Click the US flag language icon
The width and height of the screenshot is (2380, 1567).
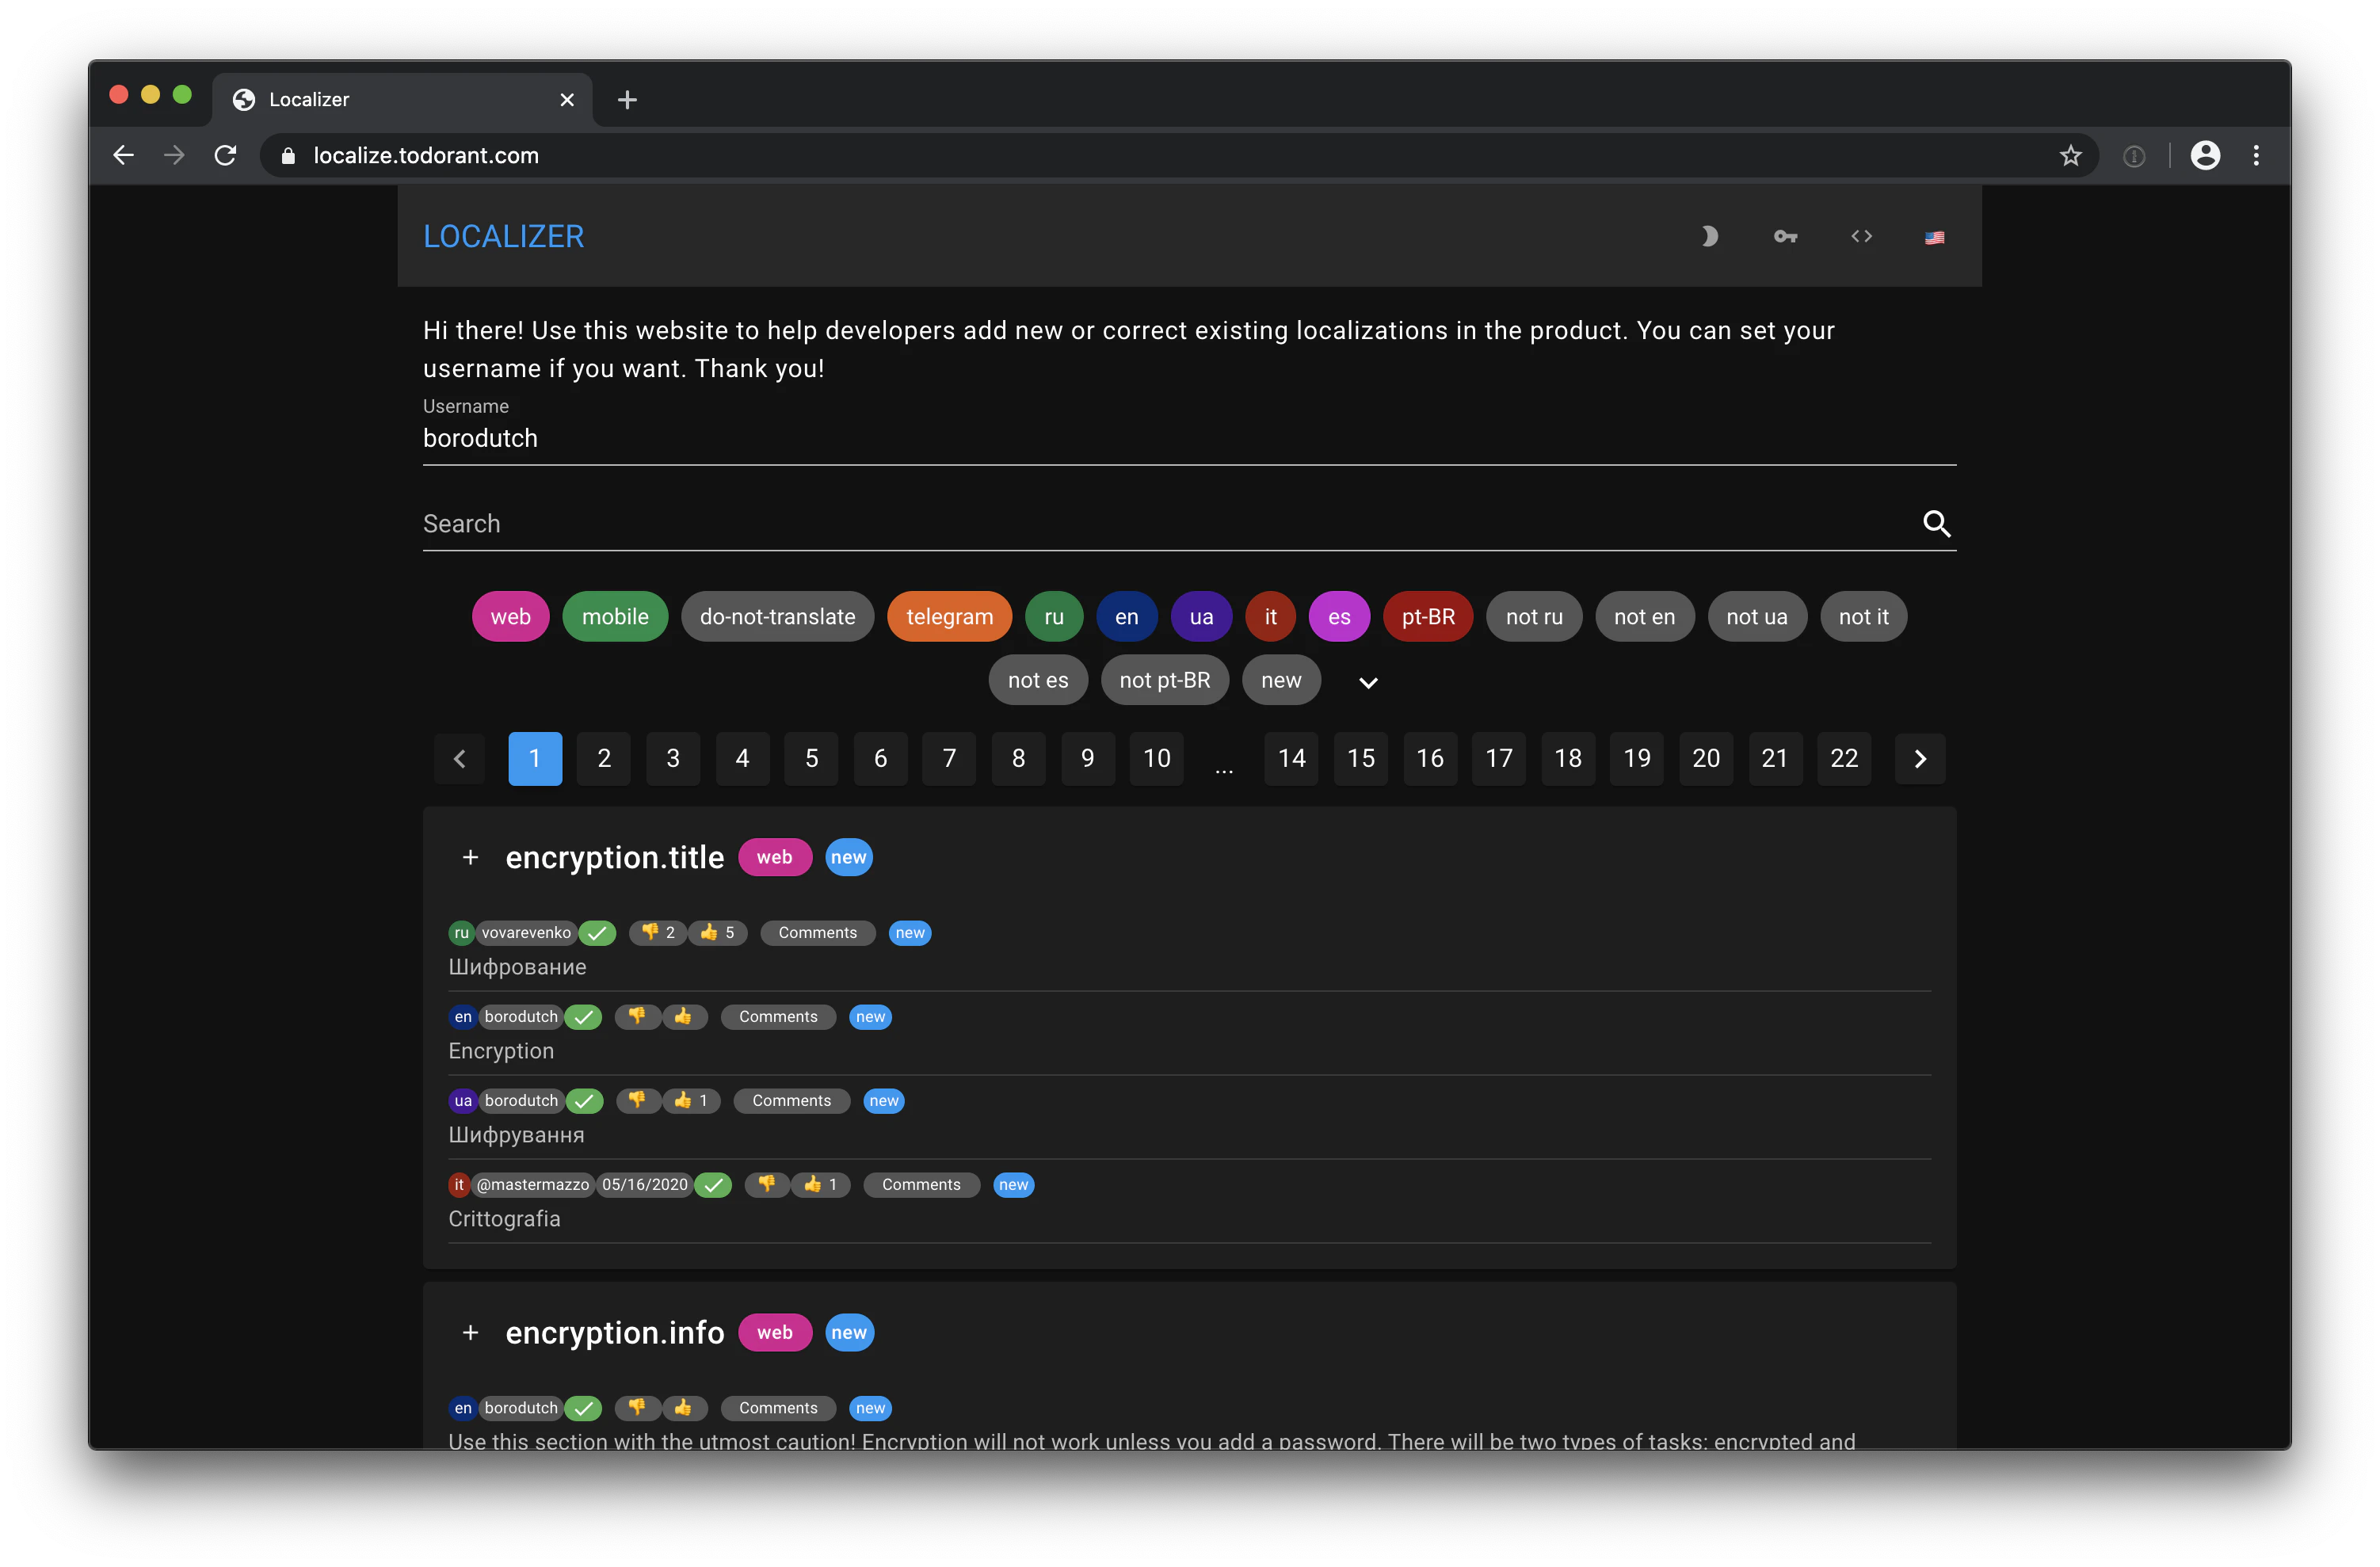click(1934, 237)
